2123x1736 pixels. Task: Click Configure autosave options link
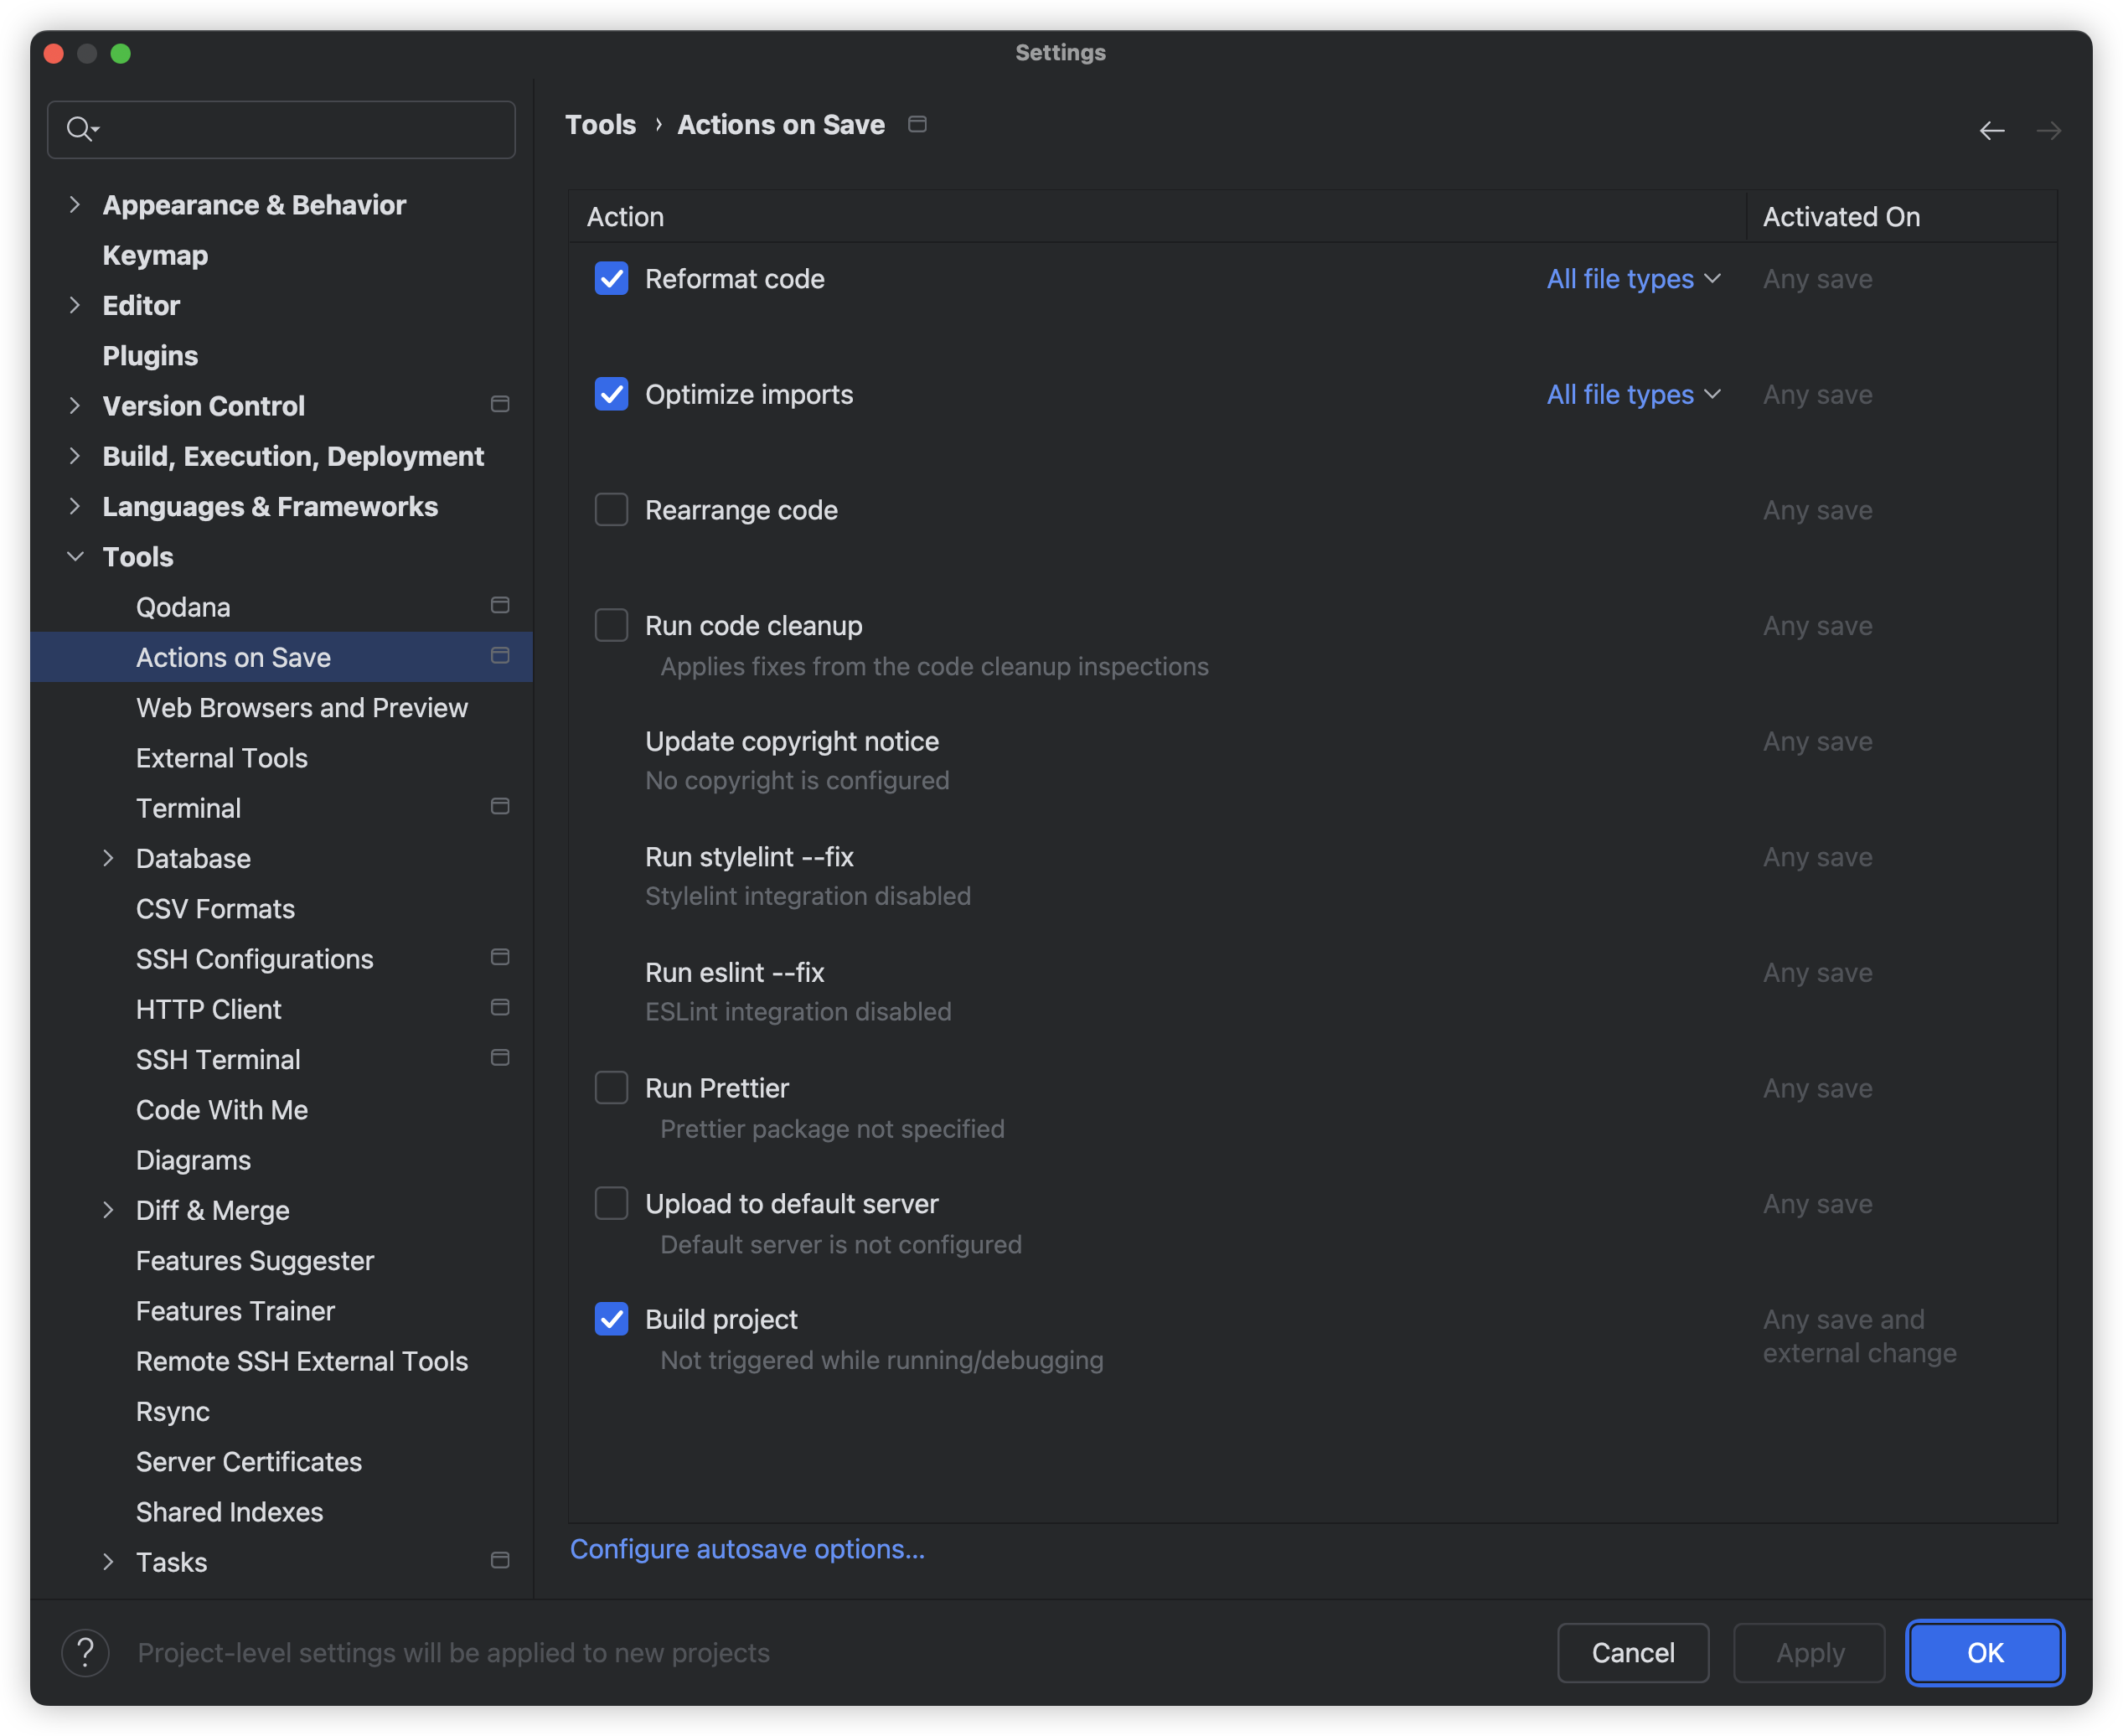click(747, 1549)
